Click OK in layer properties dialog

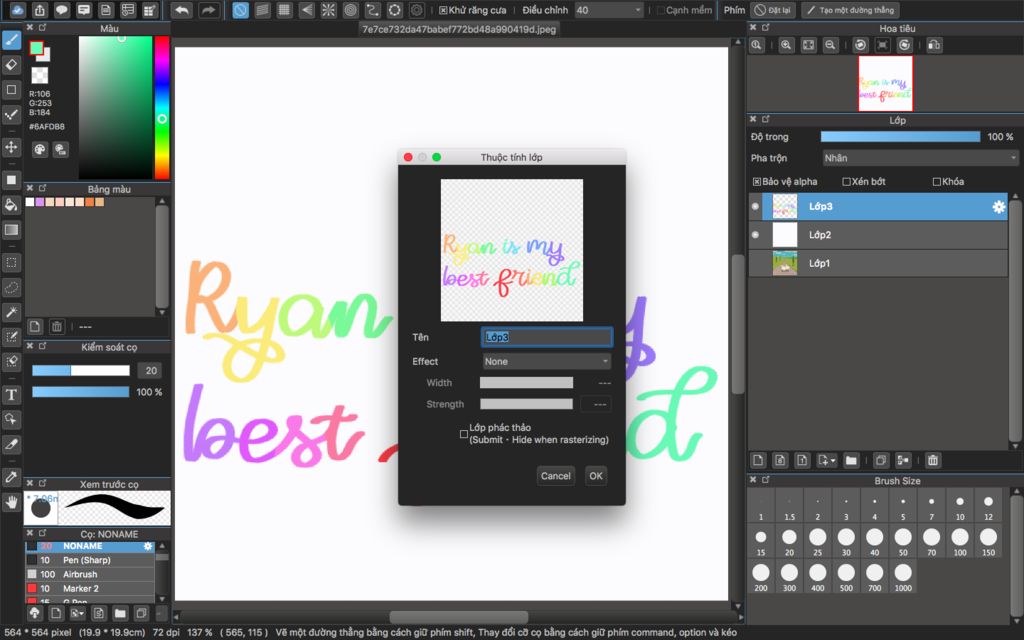tap(596, 476)
